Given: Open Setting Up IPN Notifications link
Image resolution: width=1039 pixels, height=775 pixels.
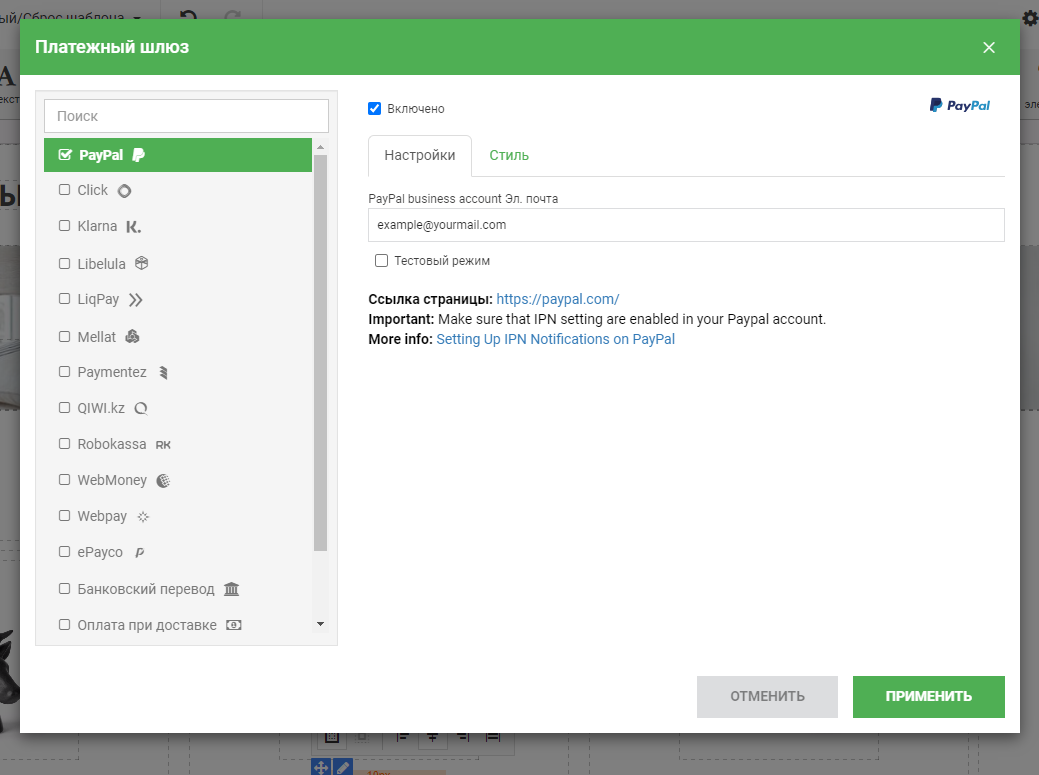Looking at the screenshot, I should click(555, 339).
